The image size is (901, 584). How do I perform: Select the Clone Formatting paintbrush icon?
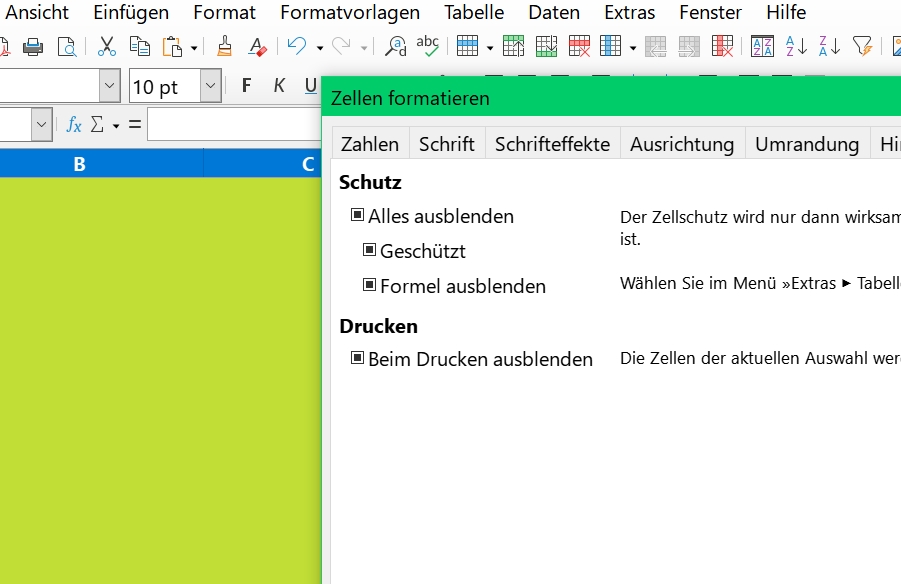225,47
